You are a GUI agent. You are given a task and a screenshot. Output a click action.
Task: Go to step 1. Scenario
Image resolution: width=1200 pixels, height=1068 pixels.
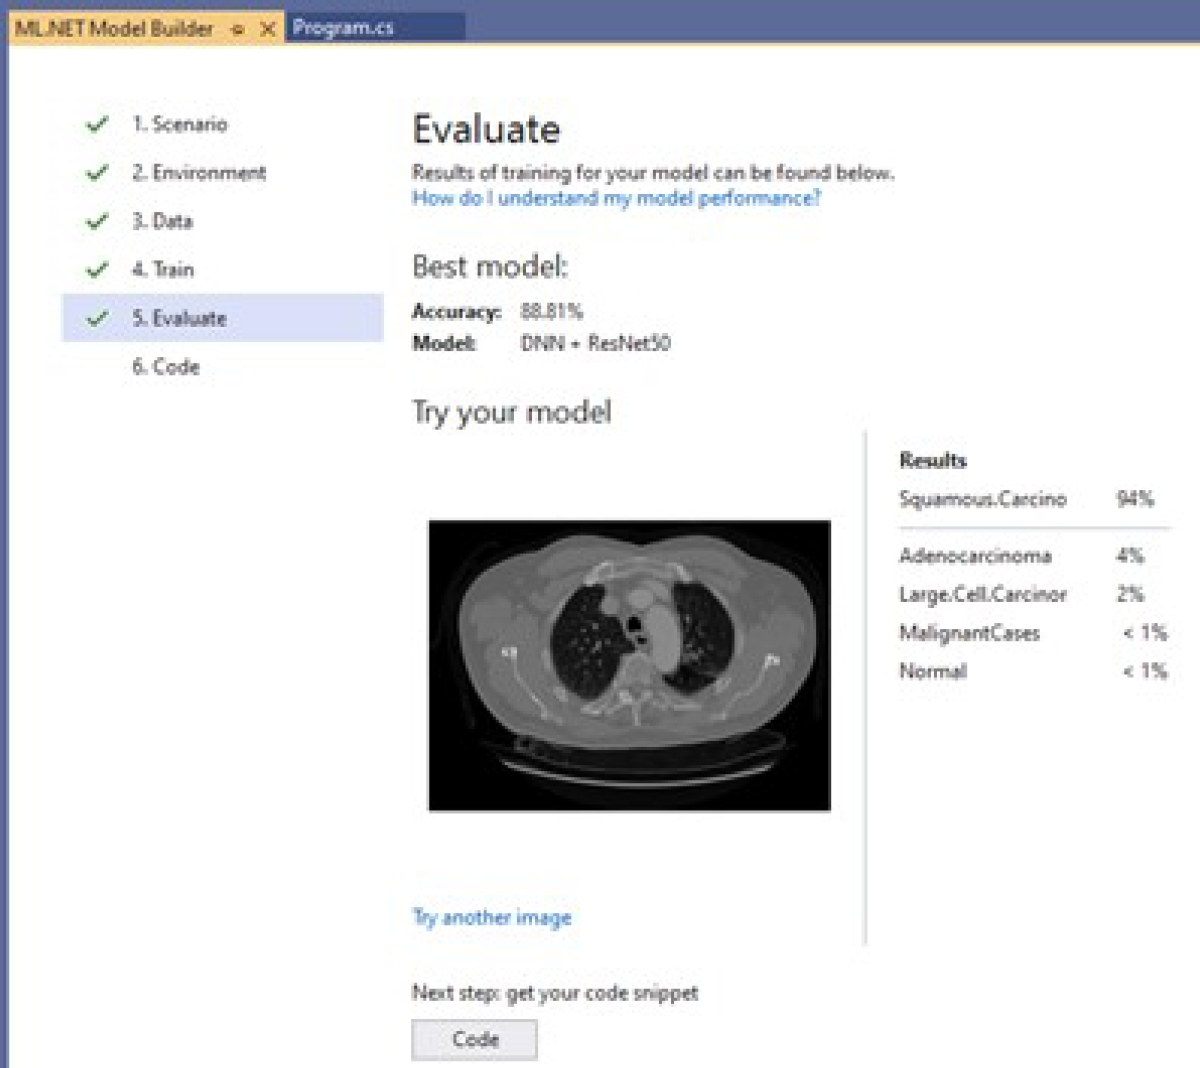[180, 124]
